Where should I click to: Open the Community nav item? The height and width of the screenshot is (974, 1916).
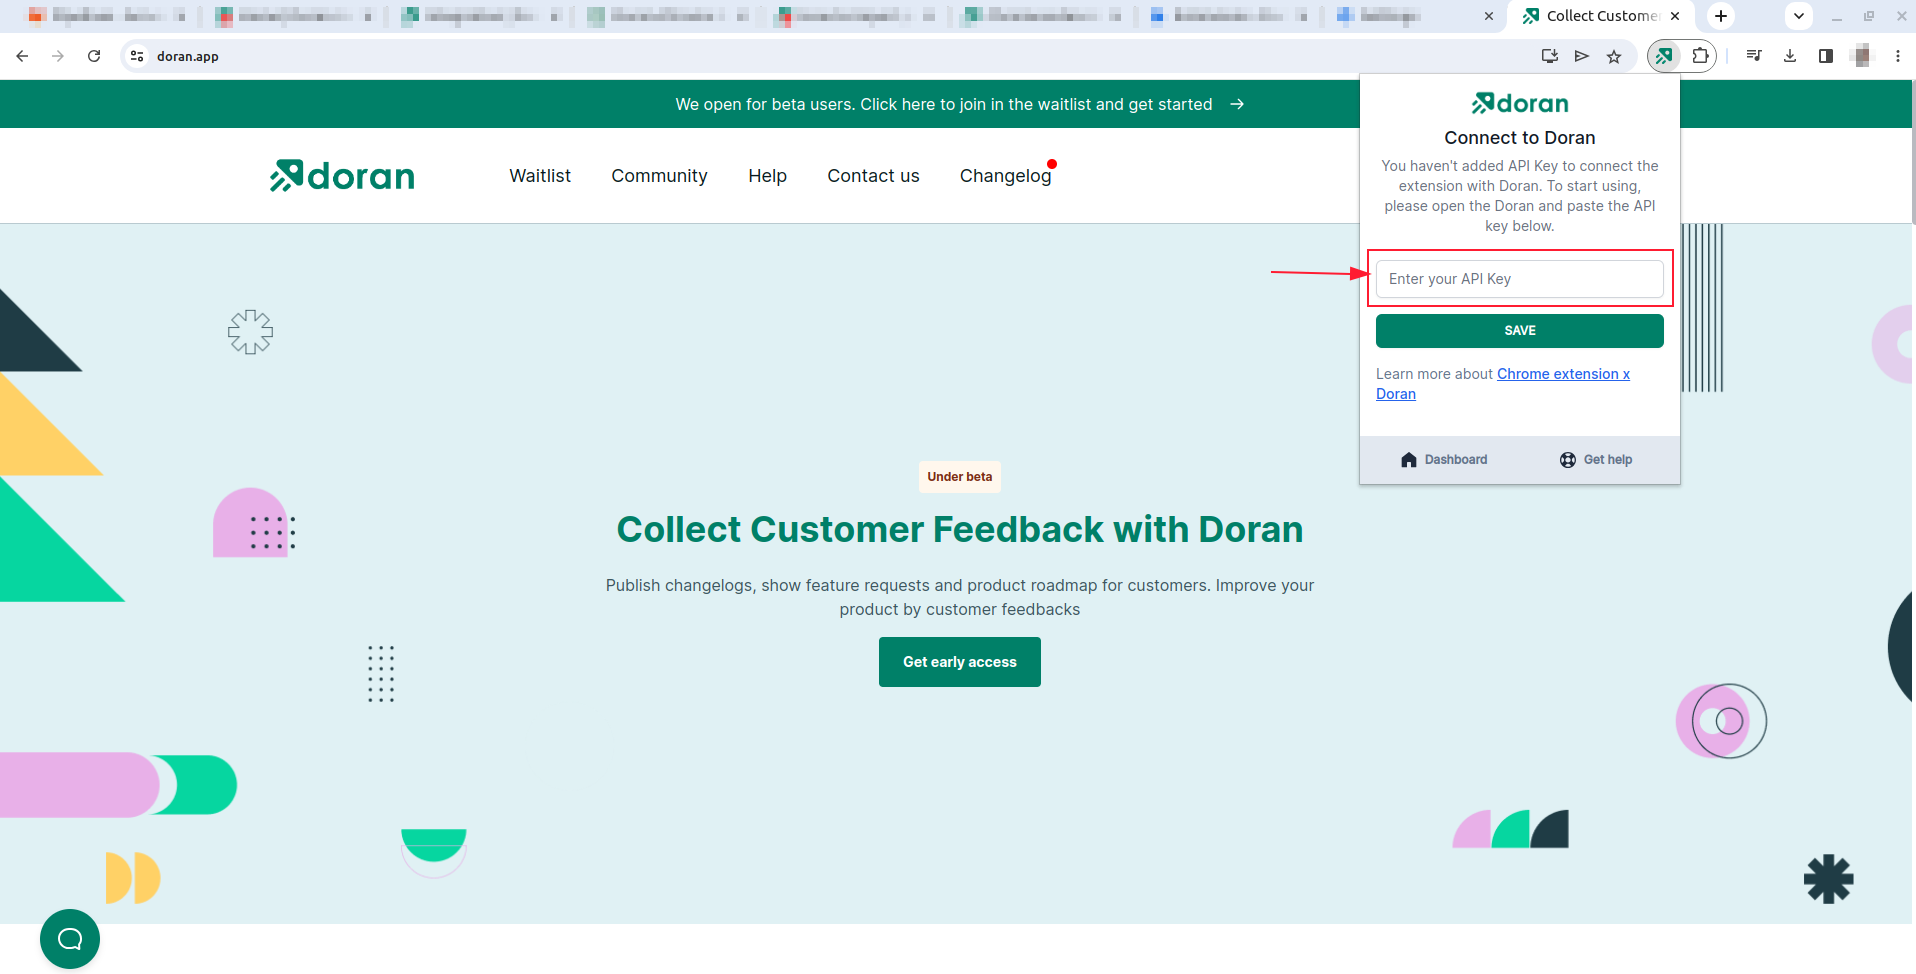[x=660, y=176]
